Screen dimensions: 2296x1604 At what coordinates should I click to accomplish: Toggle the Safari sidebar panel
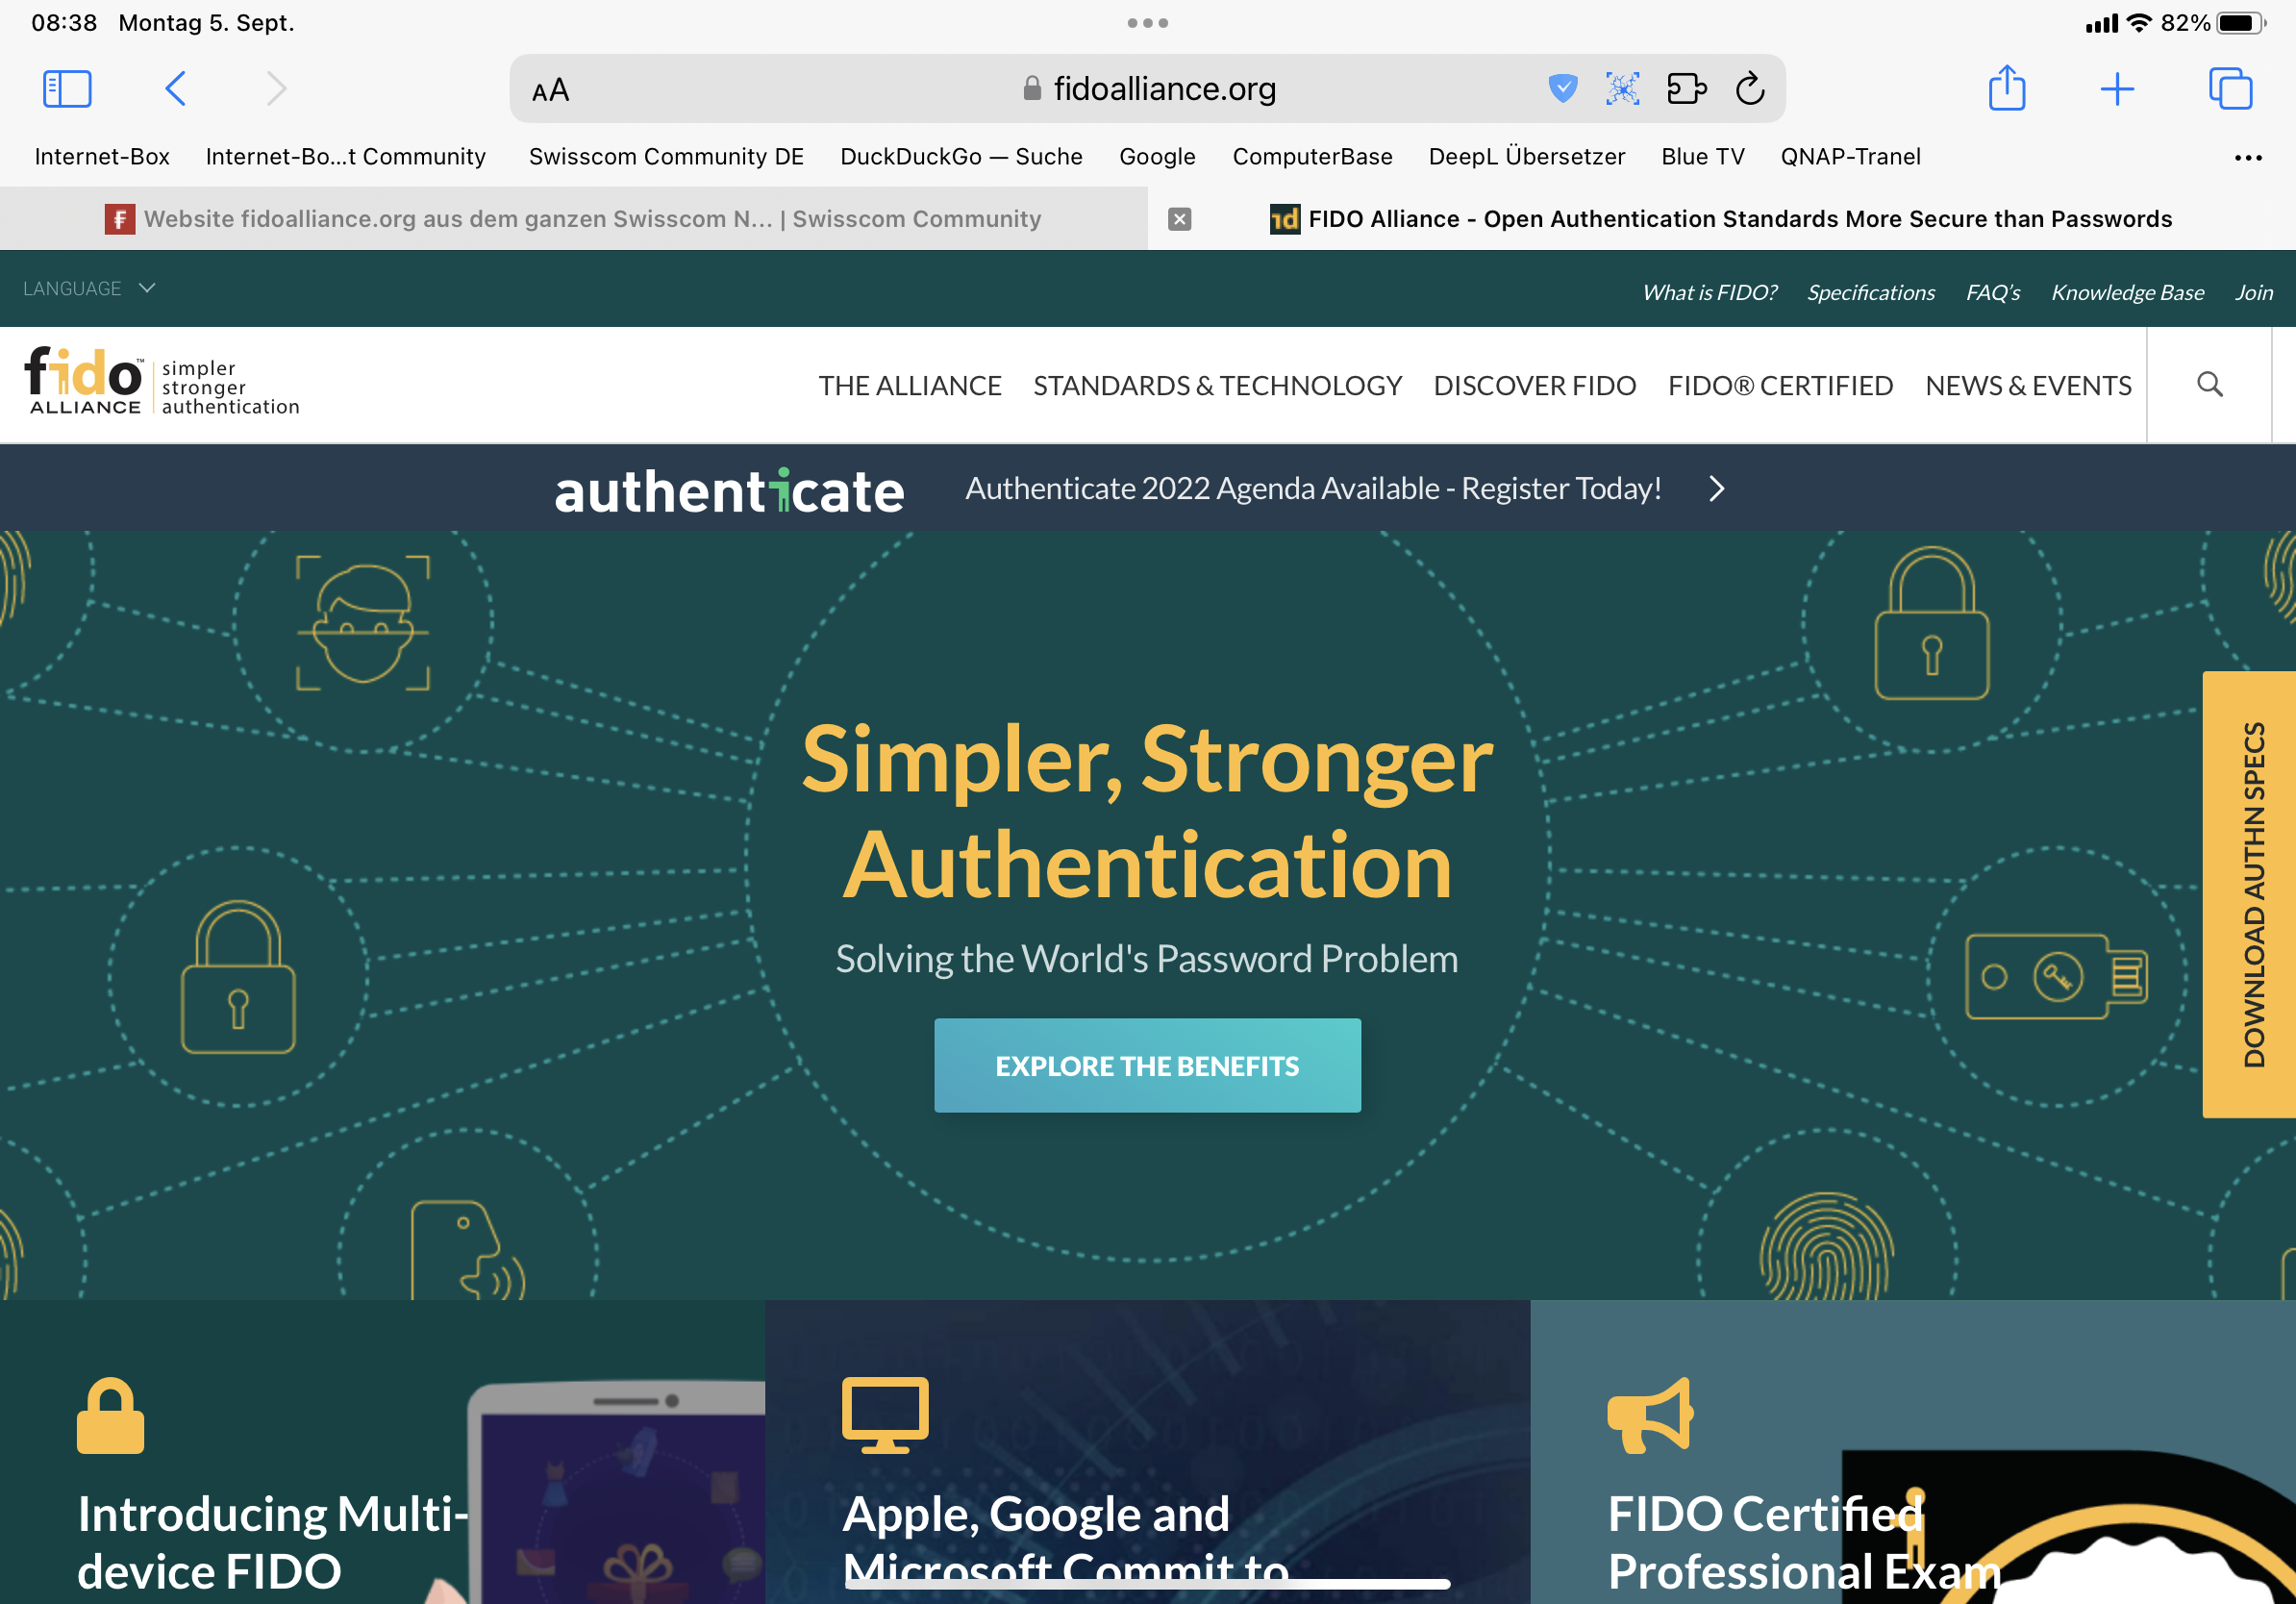[x=67, y=89]
